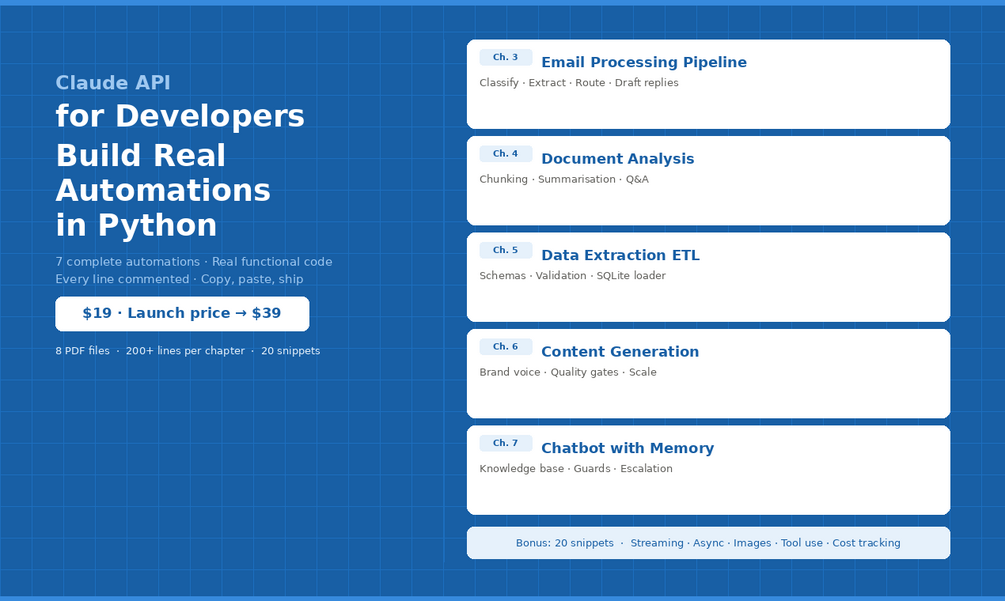
Task: Open the Data Extraction ETL heading
Action: point(620,255)
